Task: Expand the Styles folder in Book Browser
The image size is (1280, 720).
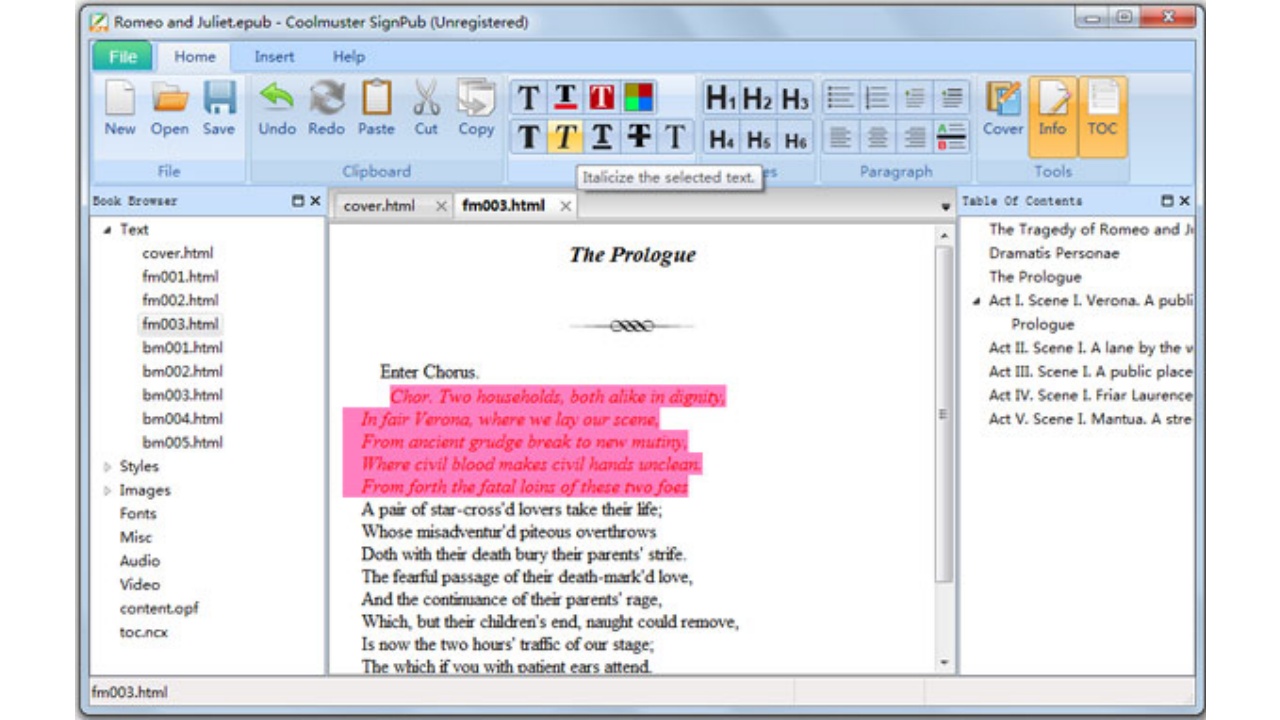Action: [x=108, y=466]
